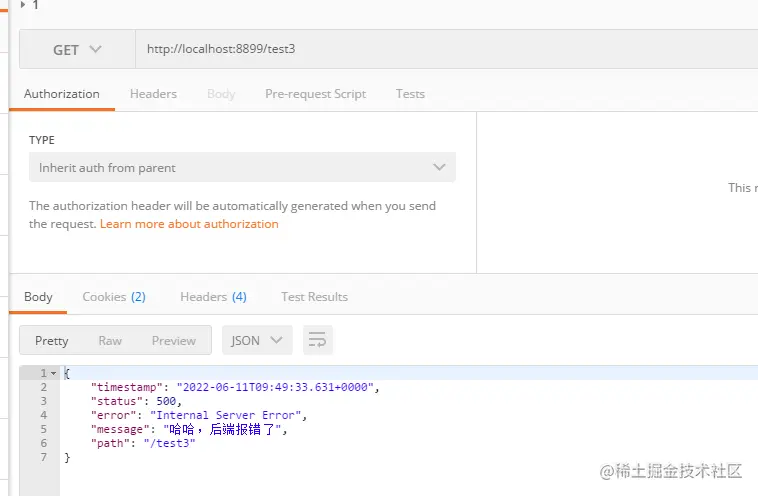This screenshot has height=496, width=758.
Task: Select the response Body tab
Action: point(38,297)
